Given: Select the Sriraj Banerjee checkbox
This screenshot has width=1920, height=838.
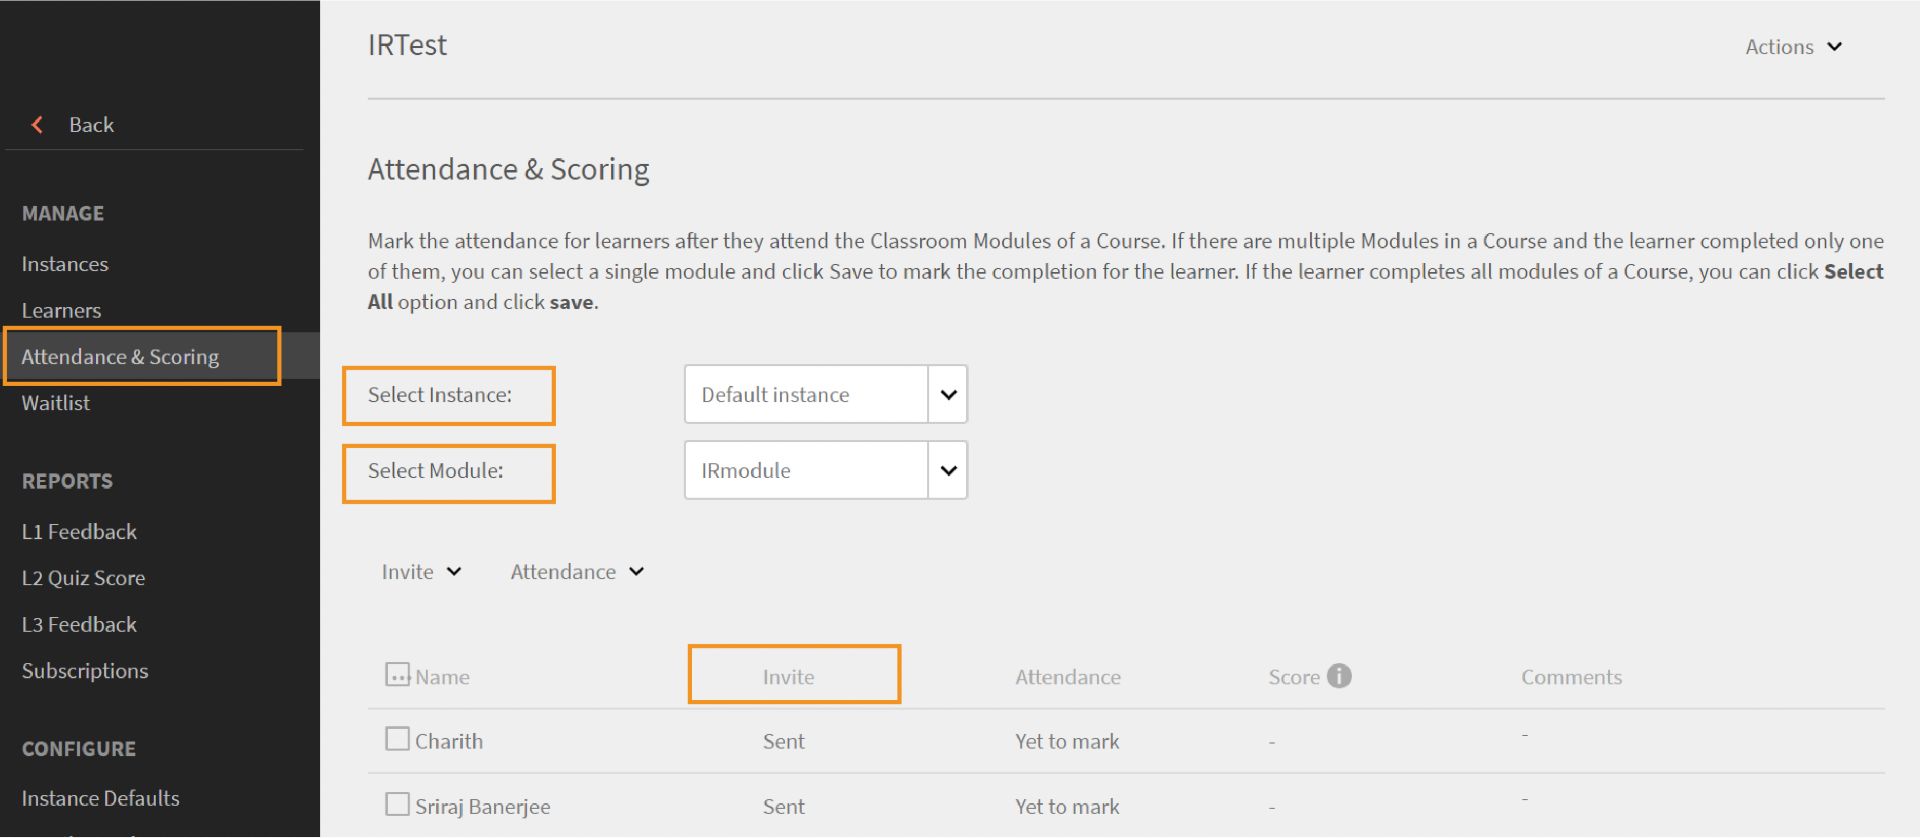Looking at the screenshot, I should pos(397,805).
